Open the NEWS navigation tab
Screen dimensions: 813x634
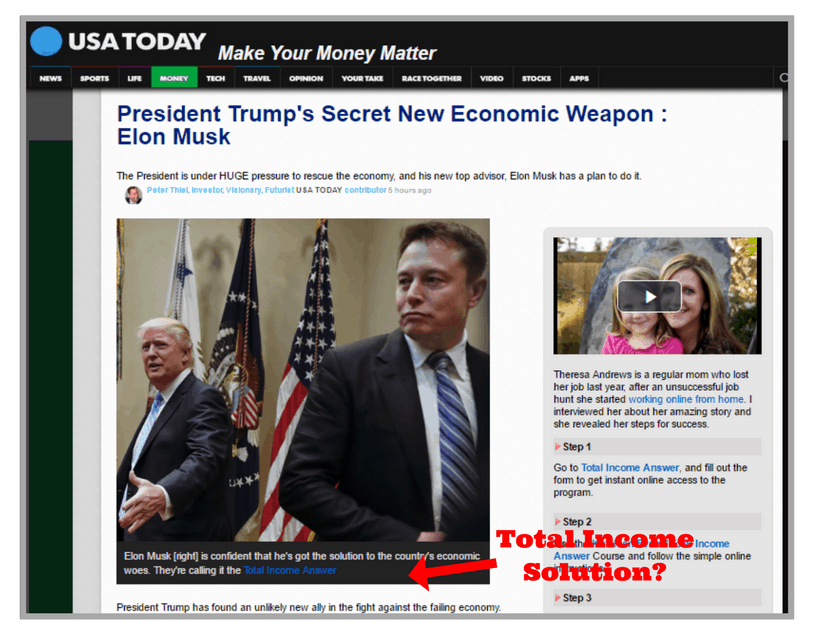[x=50, y=78]
